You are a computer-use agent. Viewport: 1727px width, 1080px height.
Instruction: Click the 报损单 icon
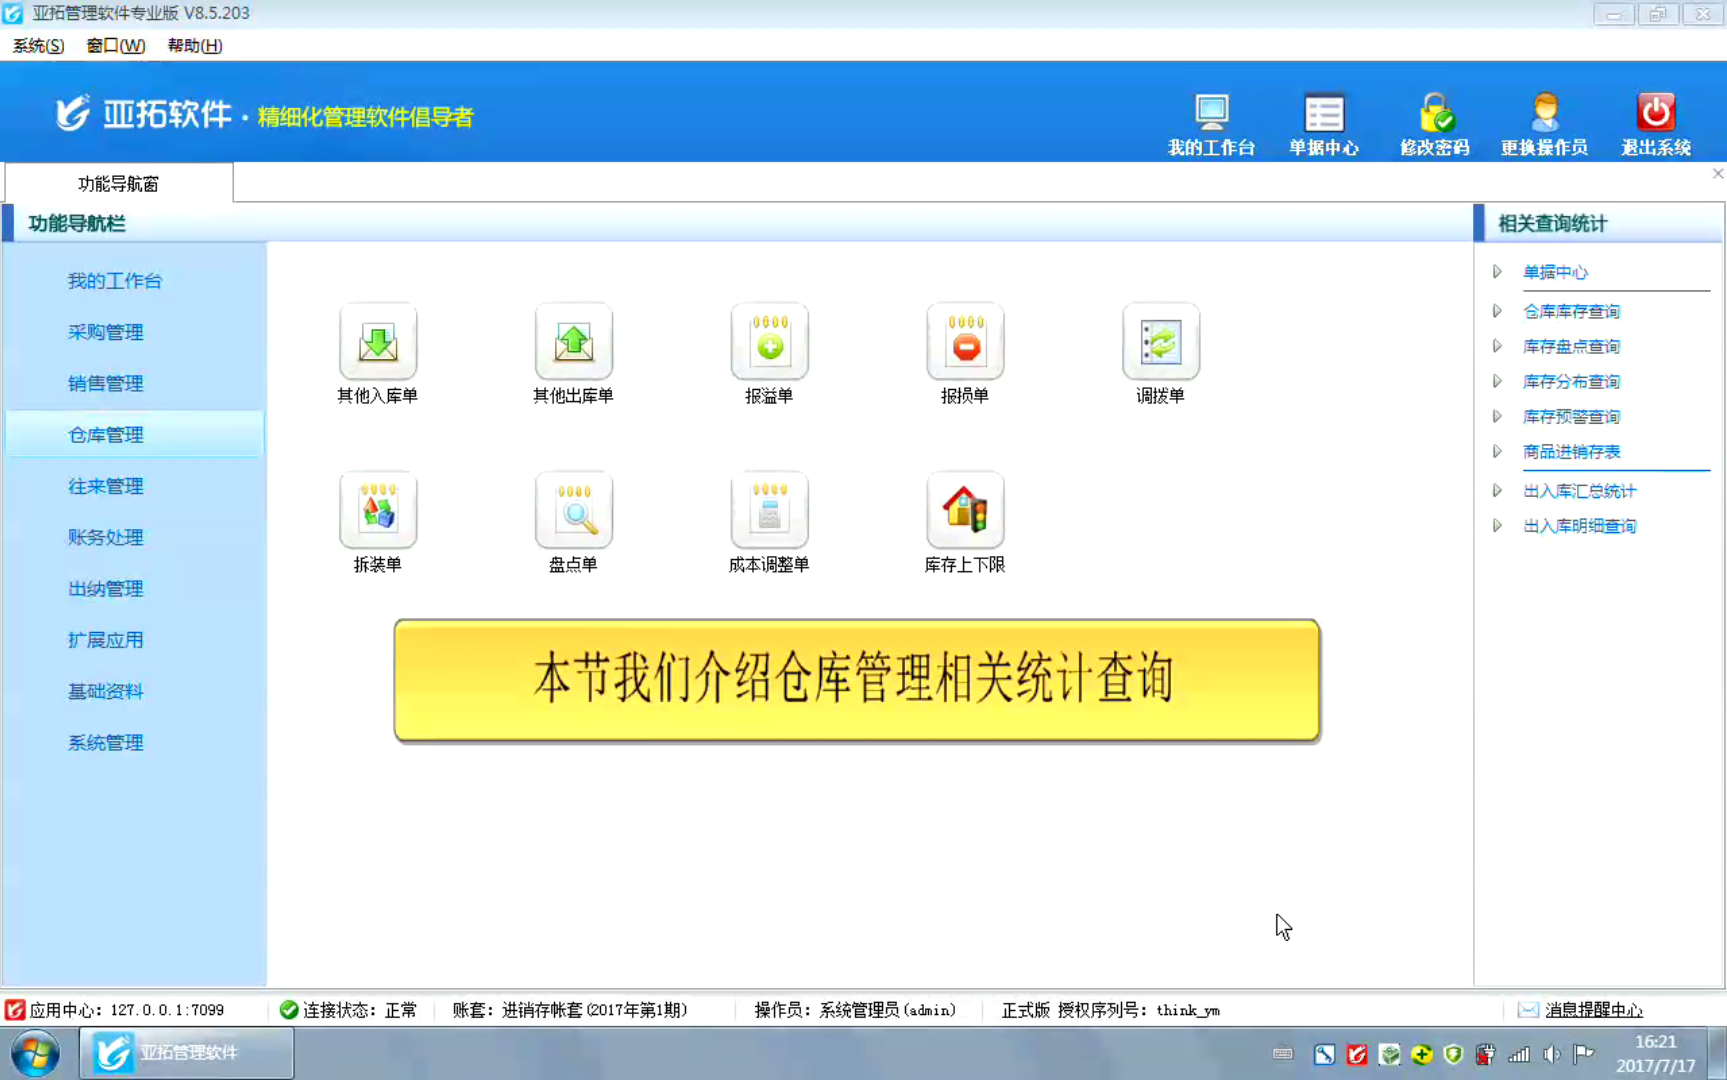click(x=965, y=343)
